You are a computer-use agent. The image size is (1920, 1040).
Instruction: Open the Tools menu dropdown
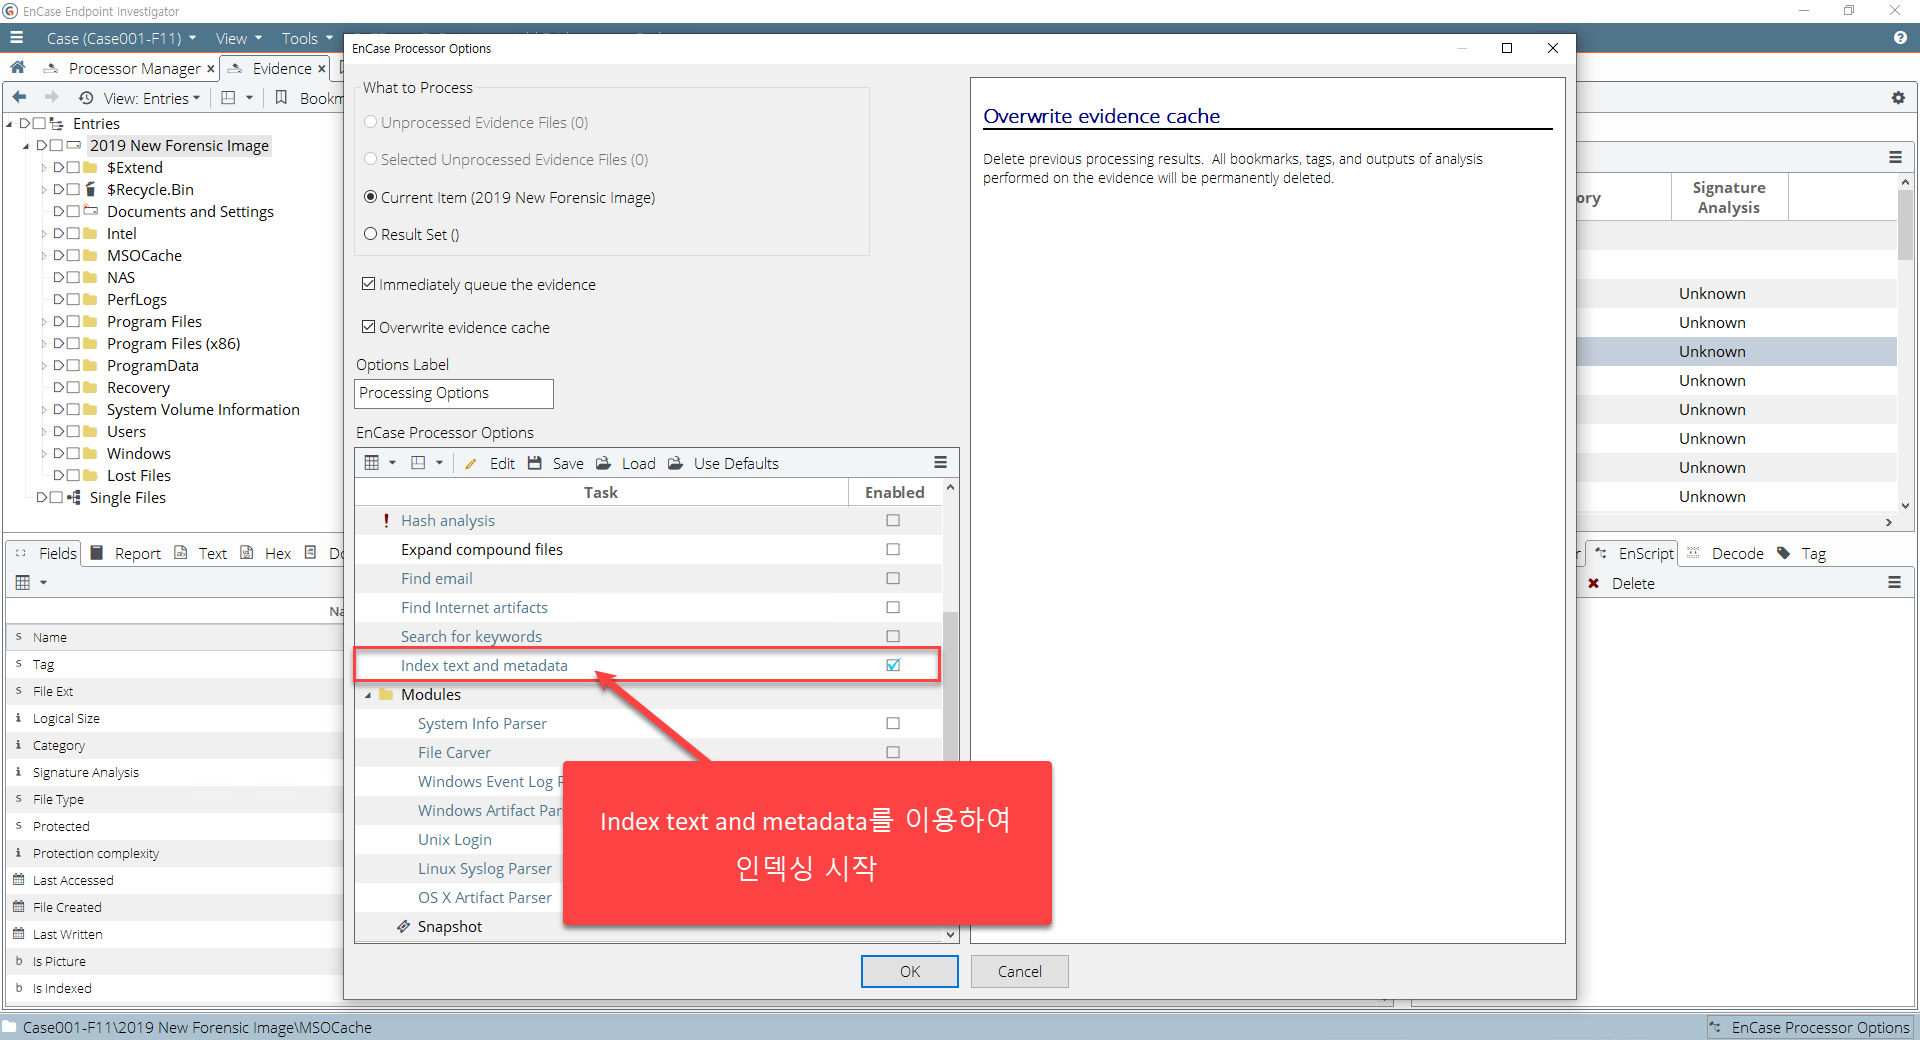pos(306,38)
